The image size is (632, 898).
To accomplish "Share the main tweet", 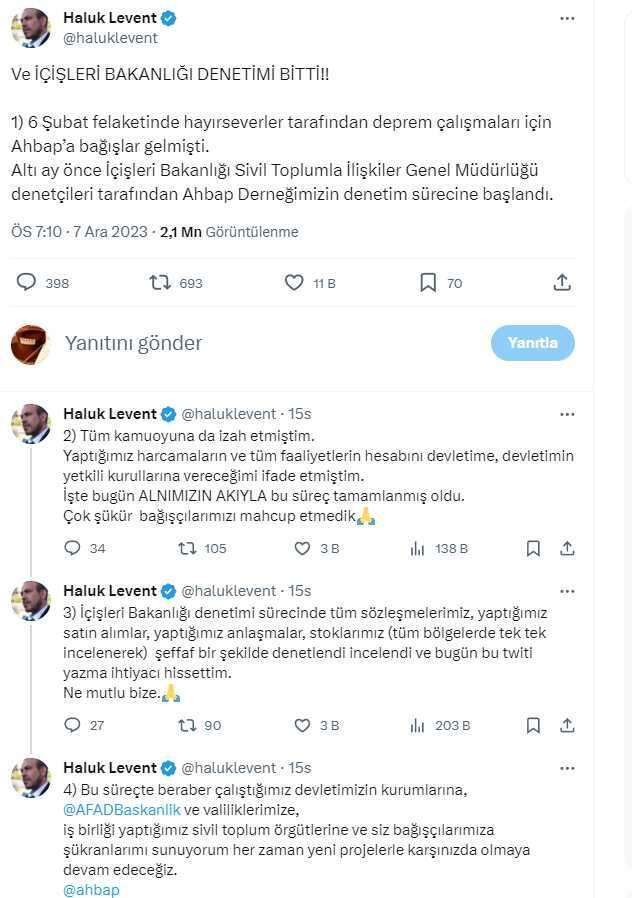I will pyautogui.click(x=562, y=282).
